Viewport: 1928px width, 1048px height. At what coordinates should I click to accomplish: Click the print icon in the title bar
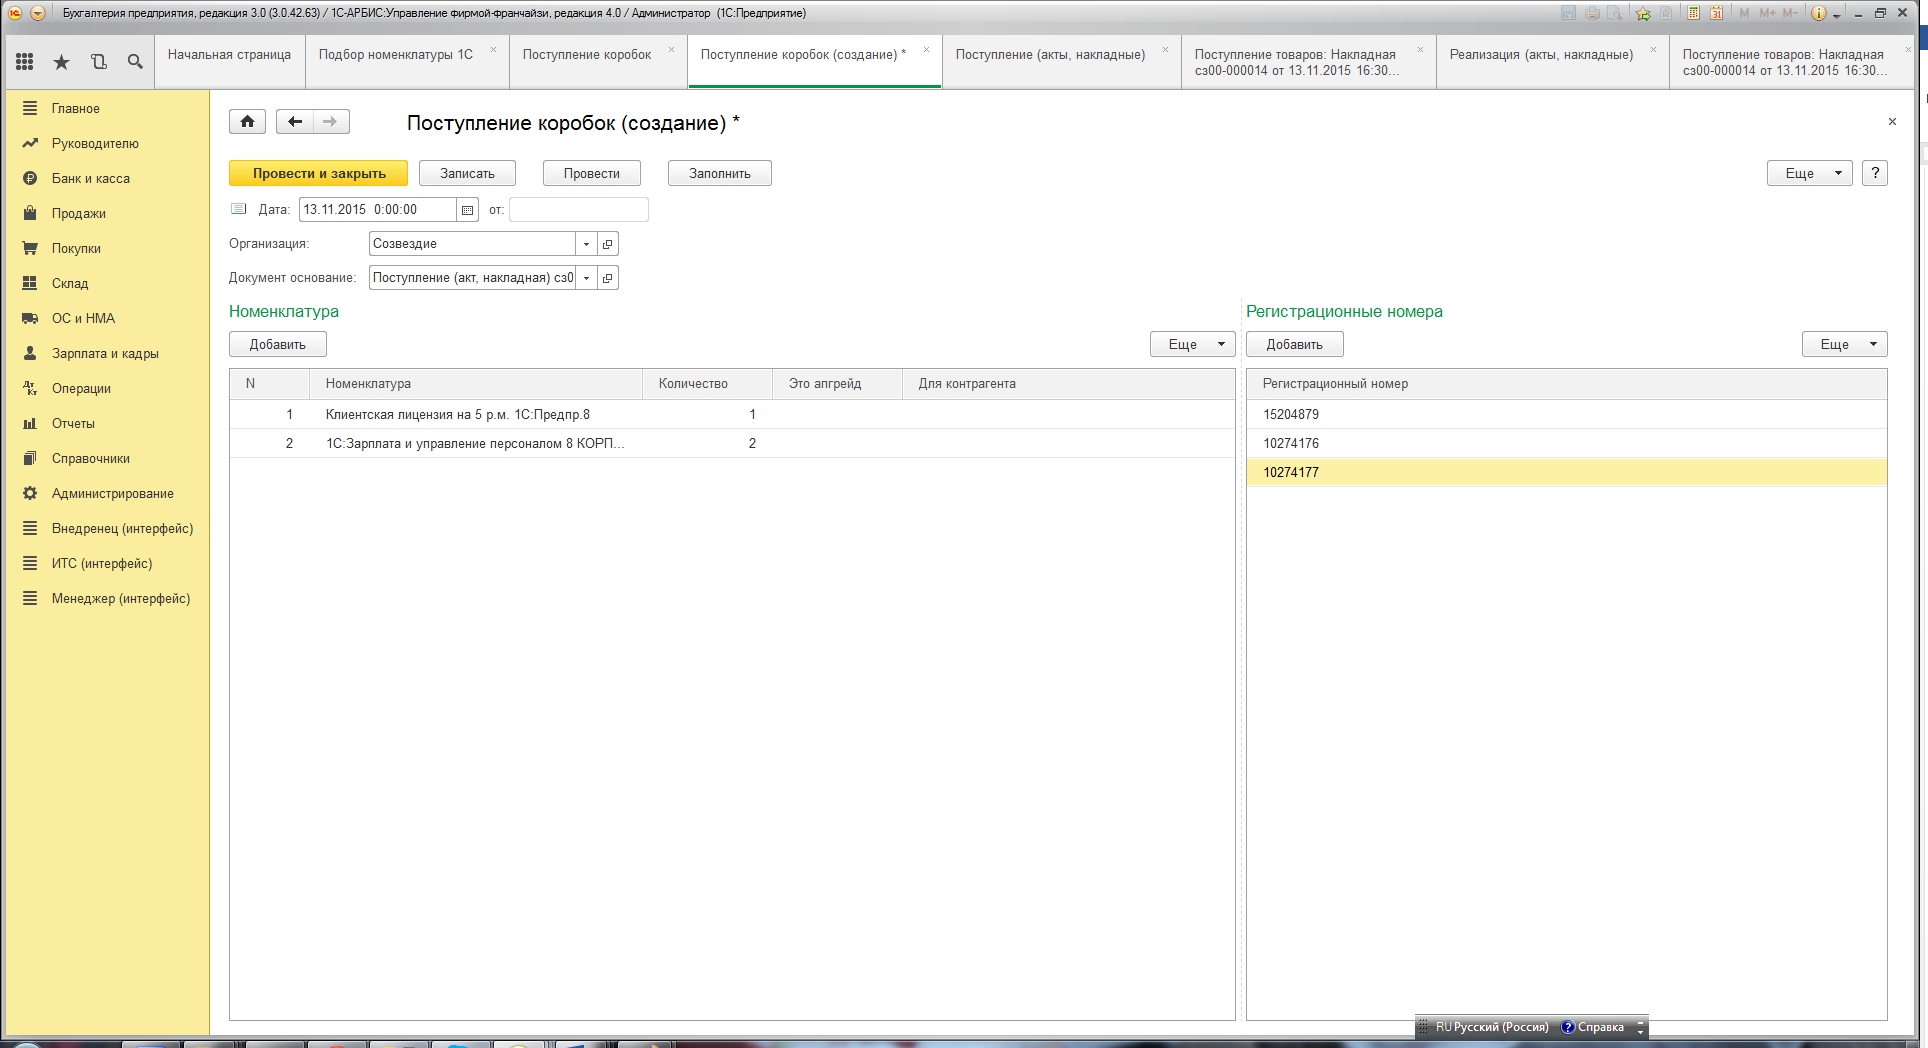point(1592,13)
